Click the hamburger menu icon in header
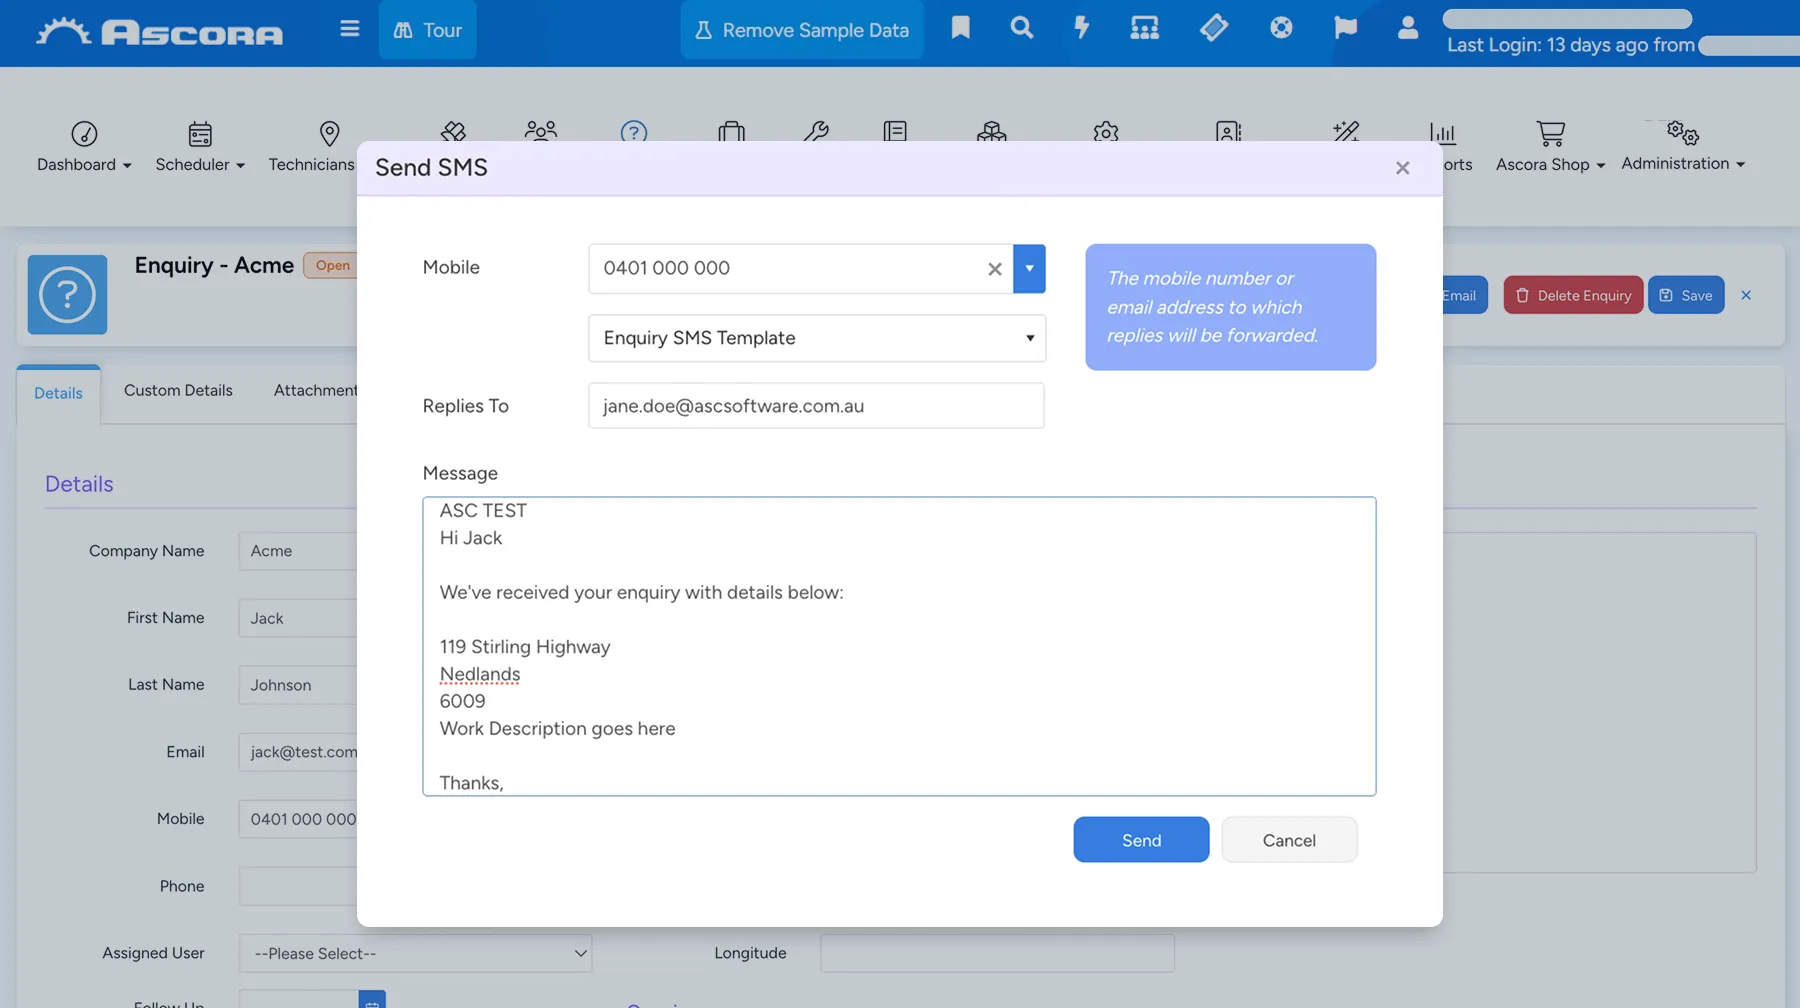The image size is (1800, 1008). coord(349,29)
